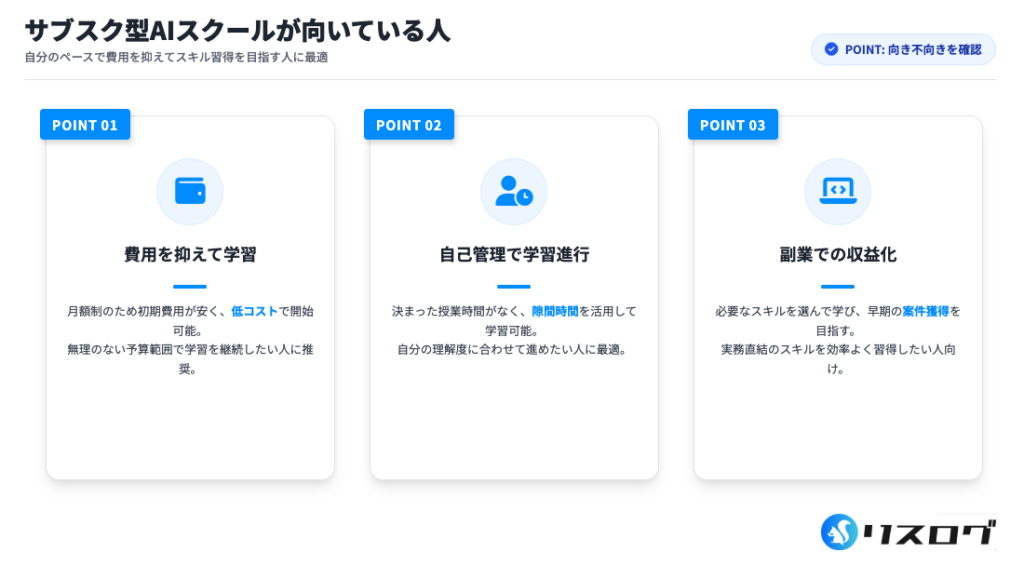The image size is (1024, 566).
Task: Click the POINT: 向き不向きを確認 badge
Action: (903, 49)
